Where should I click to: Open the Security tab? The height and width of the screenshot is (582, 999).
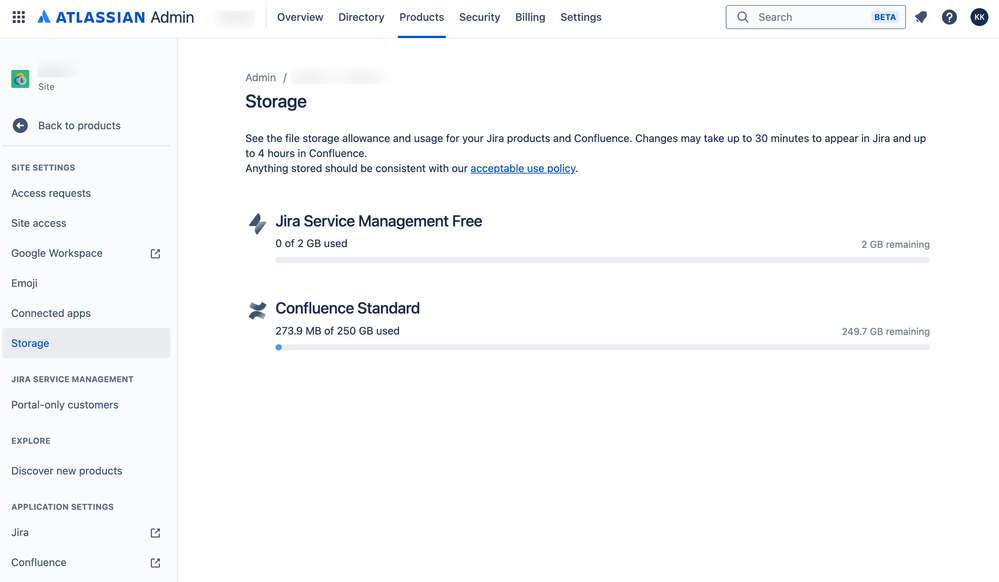(x=480, y=17)
